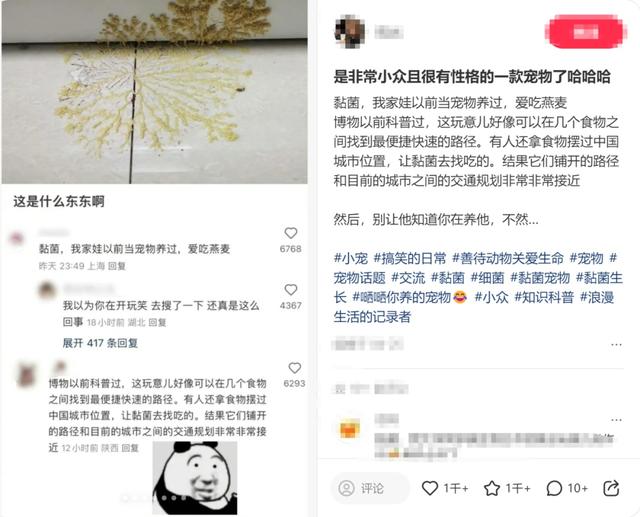Like the comment with 6293 likes
Image resolution: width=640 pixels, height=517 pixels.
pos(295,368)
